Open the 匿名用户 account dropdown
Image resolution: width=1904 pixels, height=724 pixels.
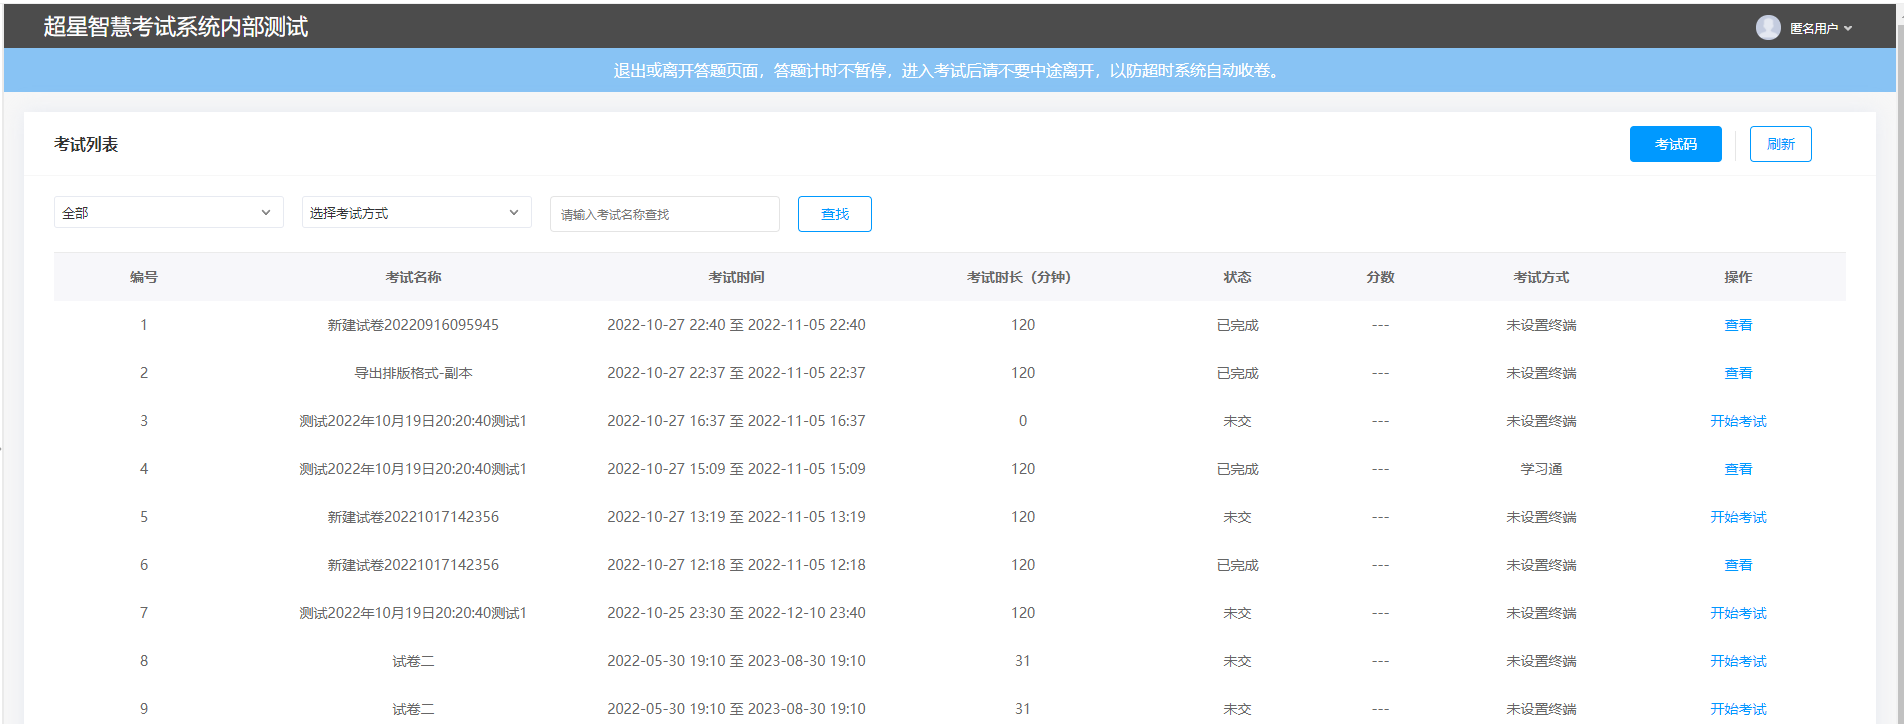tap(1820, 28)
